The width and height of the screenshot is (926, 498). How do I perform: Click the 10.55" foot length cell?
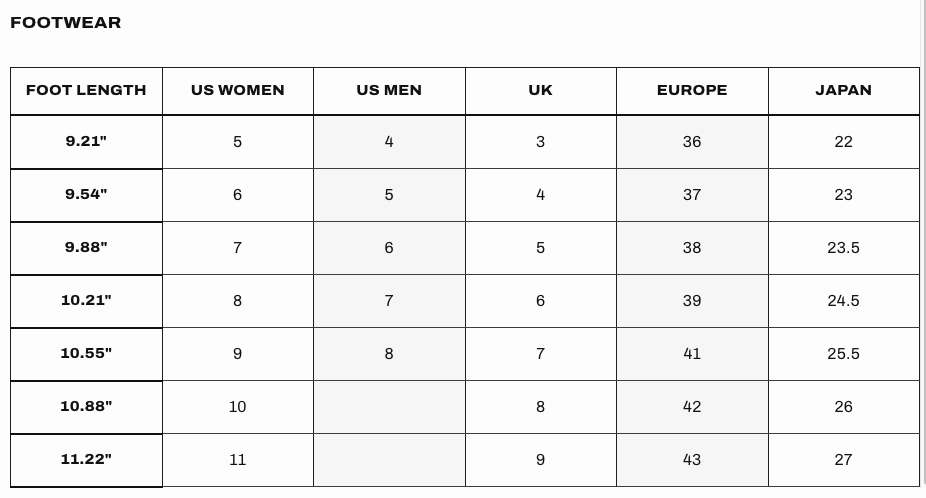click(86, 354)
